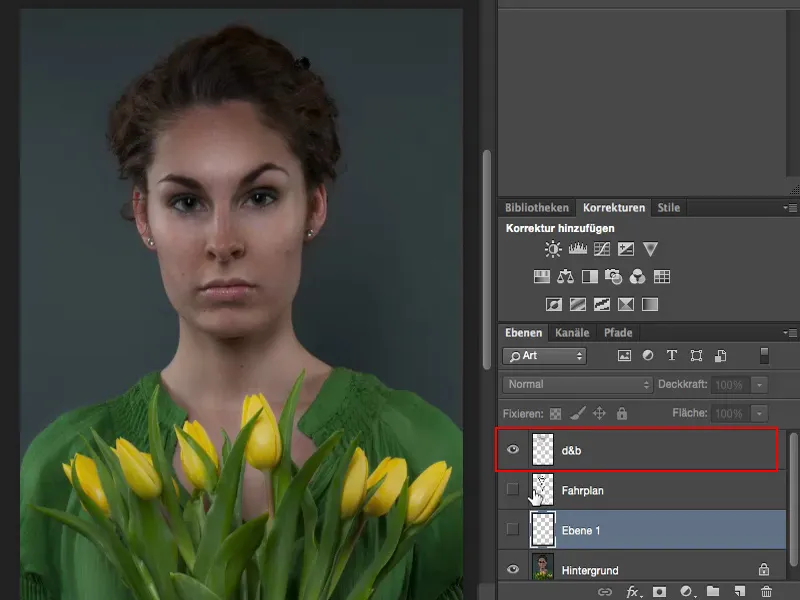Click the Deckkraft percentage field
This screenshot has height=600, width=800.
(730, 385)
